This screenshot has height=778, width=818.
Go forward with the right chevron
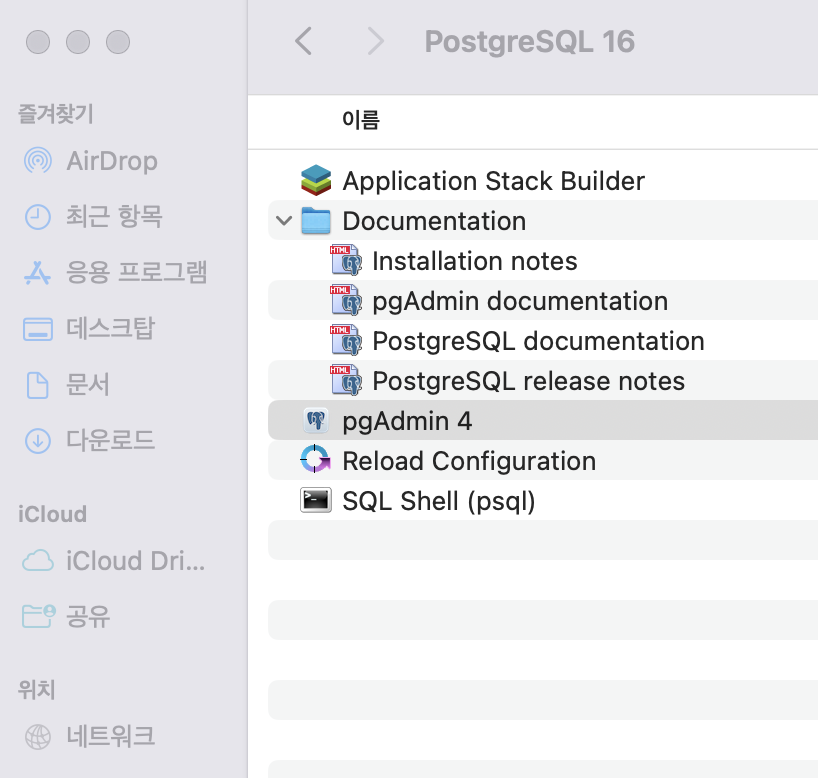pyautogui.click(x=376, y=41)
